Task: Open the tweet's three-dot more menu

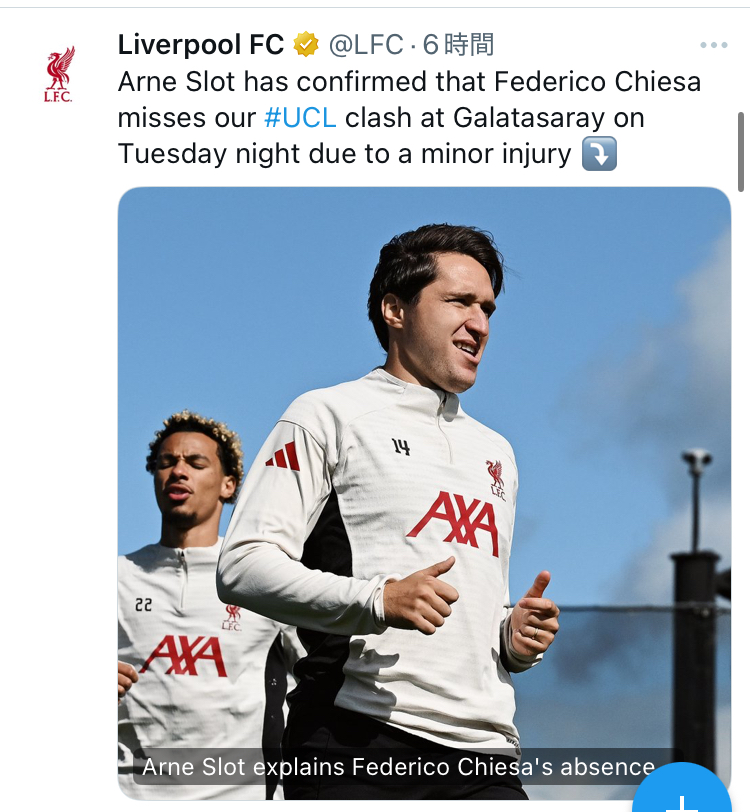Action: (713, 45)
